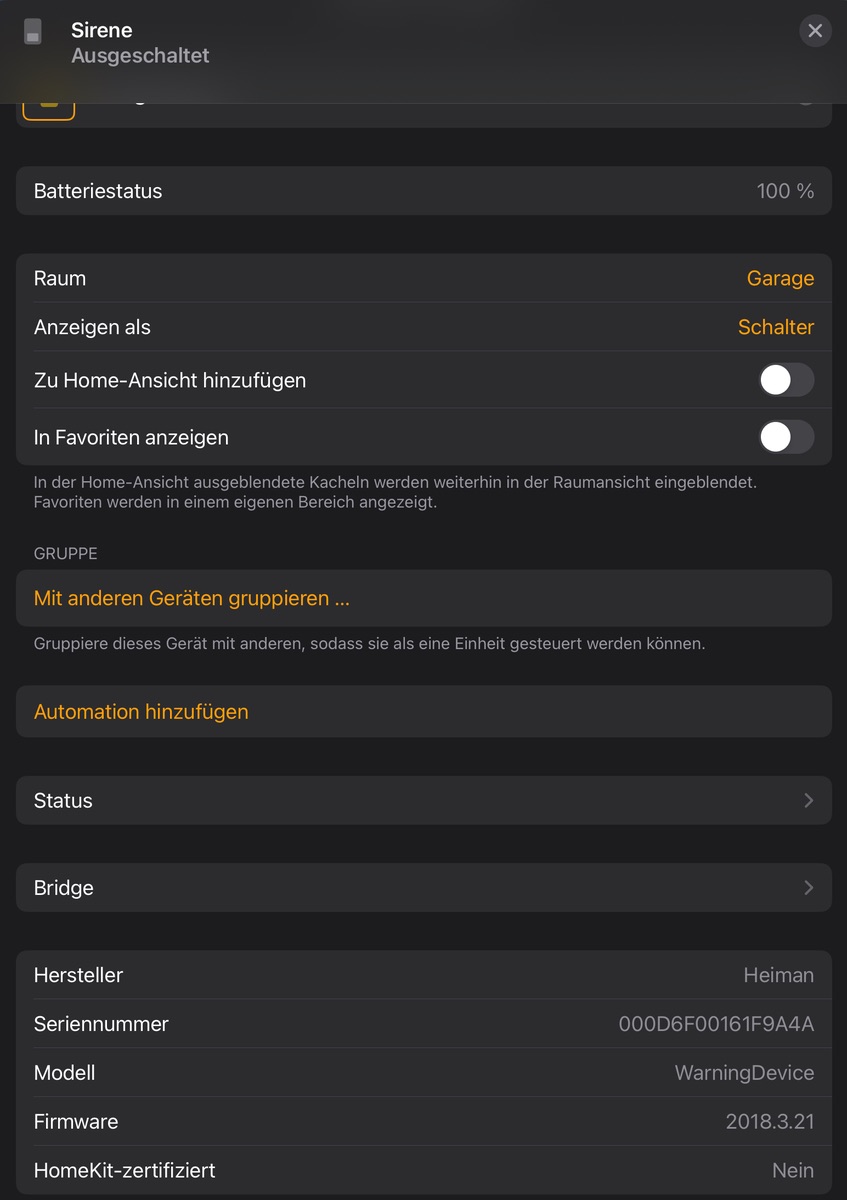Click the Seriennummer value 000D6F00161F9A4A
Screen dimensions: 847x1200
716,1024
